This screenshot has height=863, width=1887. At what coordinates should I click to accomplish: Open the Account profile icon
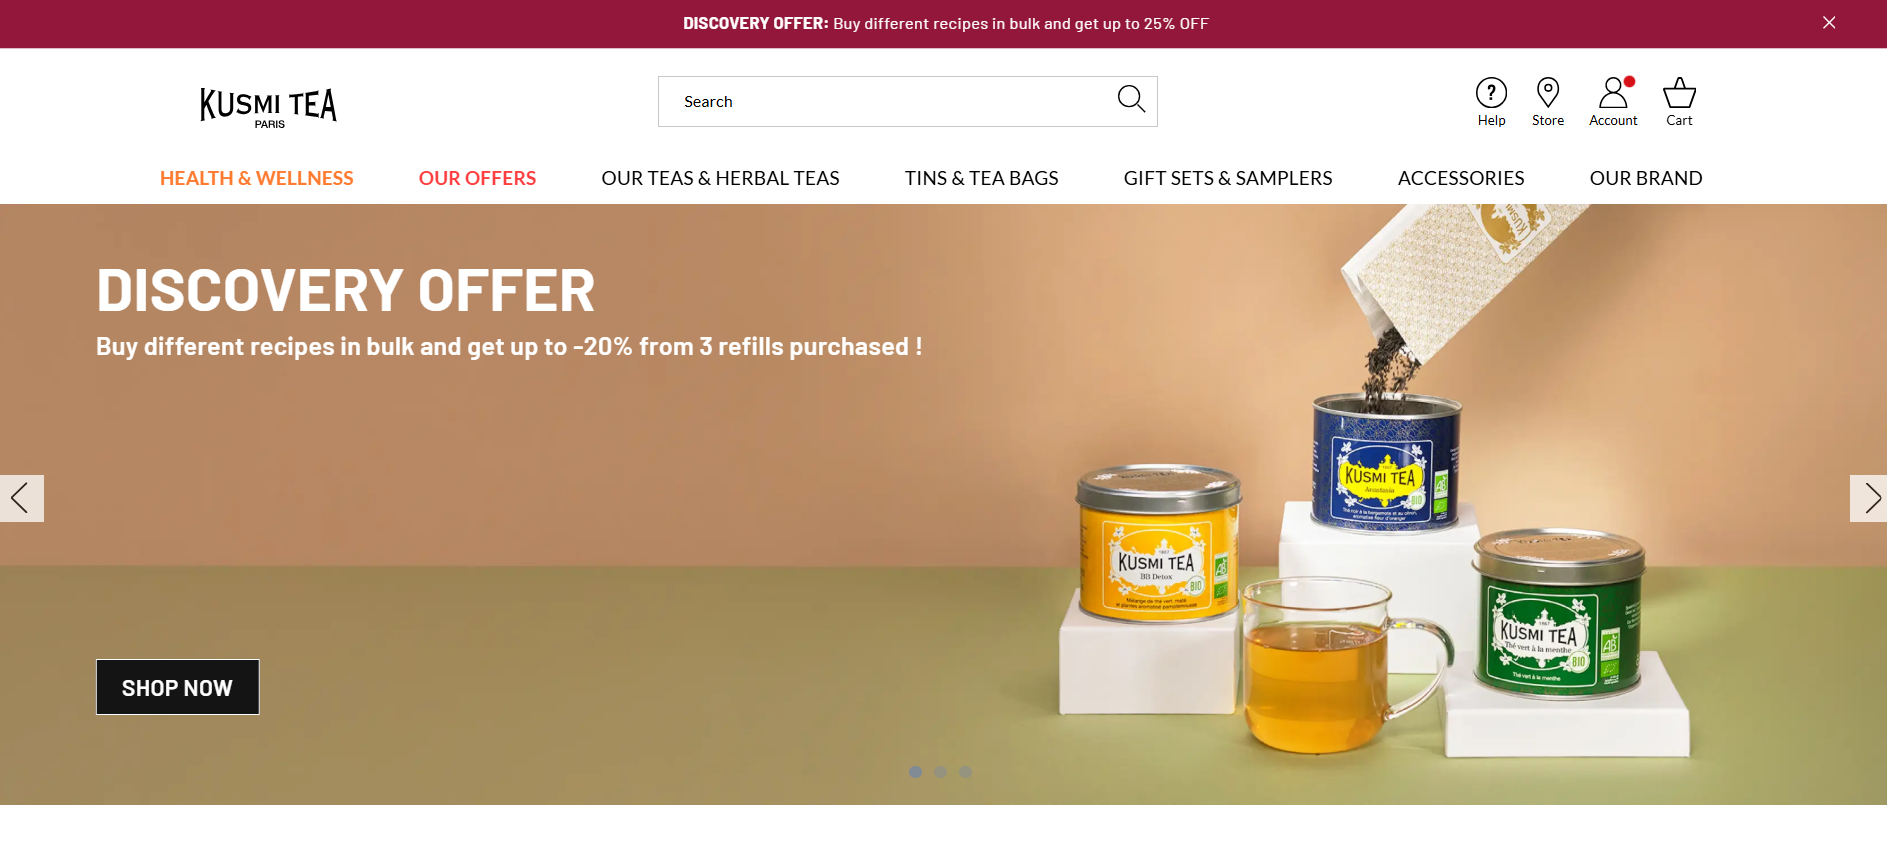pos(1613,93)
